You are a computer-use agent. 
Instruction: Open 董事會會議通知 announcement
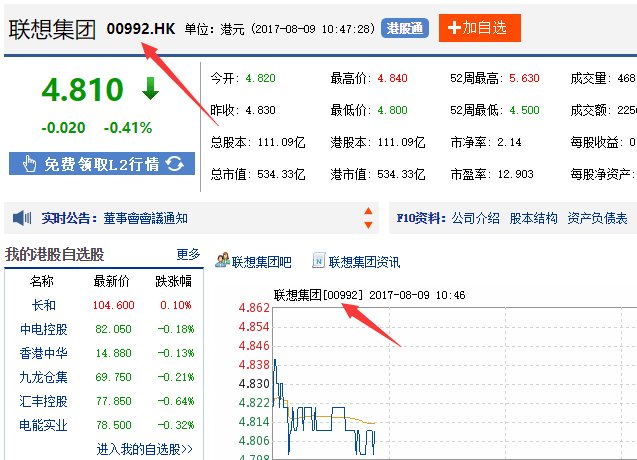tap(145, 219)
